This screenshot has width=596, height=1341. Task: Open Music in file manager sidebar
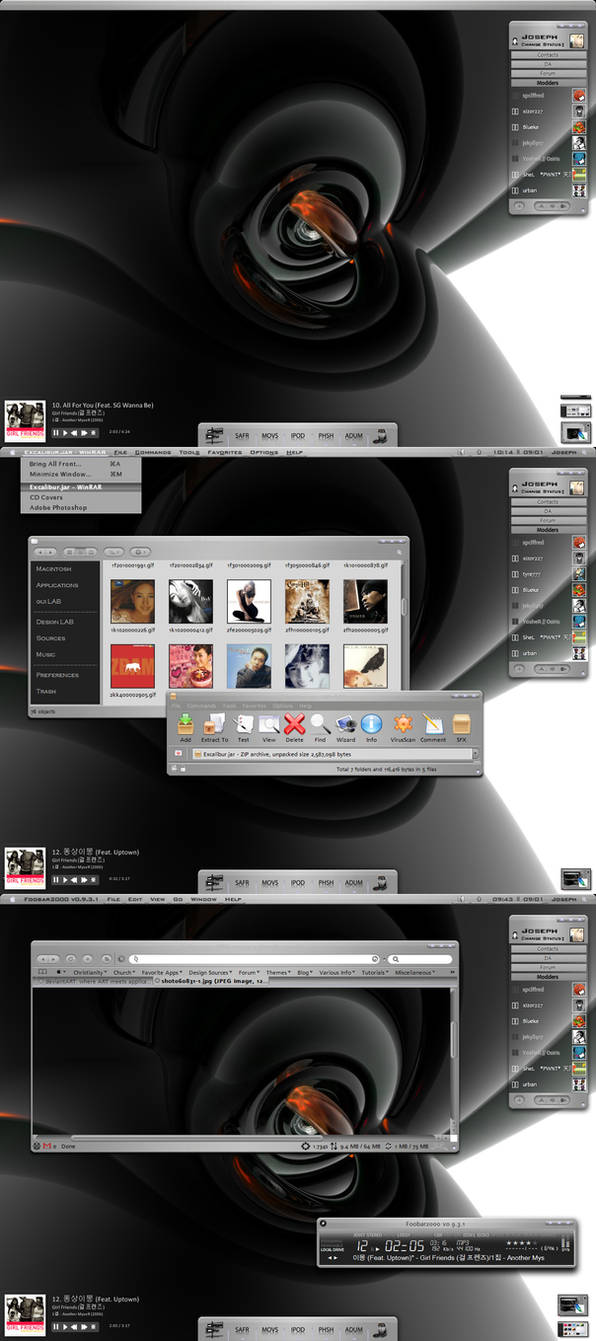click(46, 654)
